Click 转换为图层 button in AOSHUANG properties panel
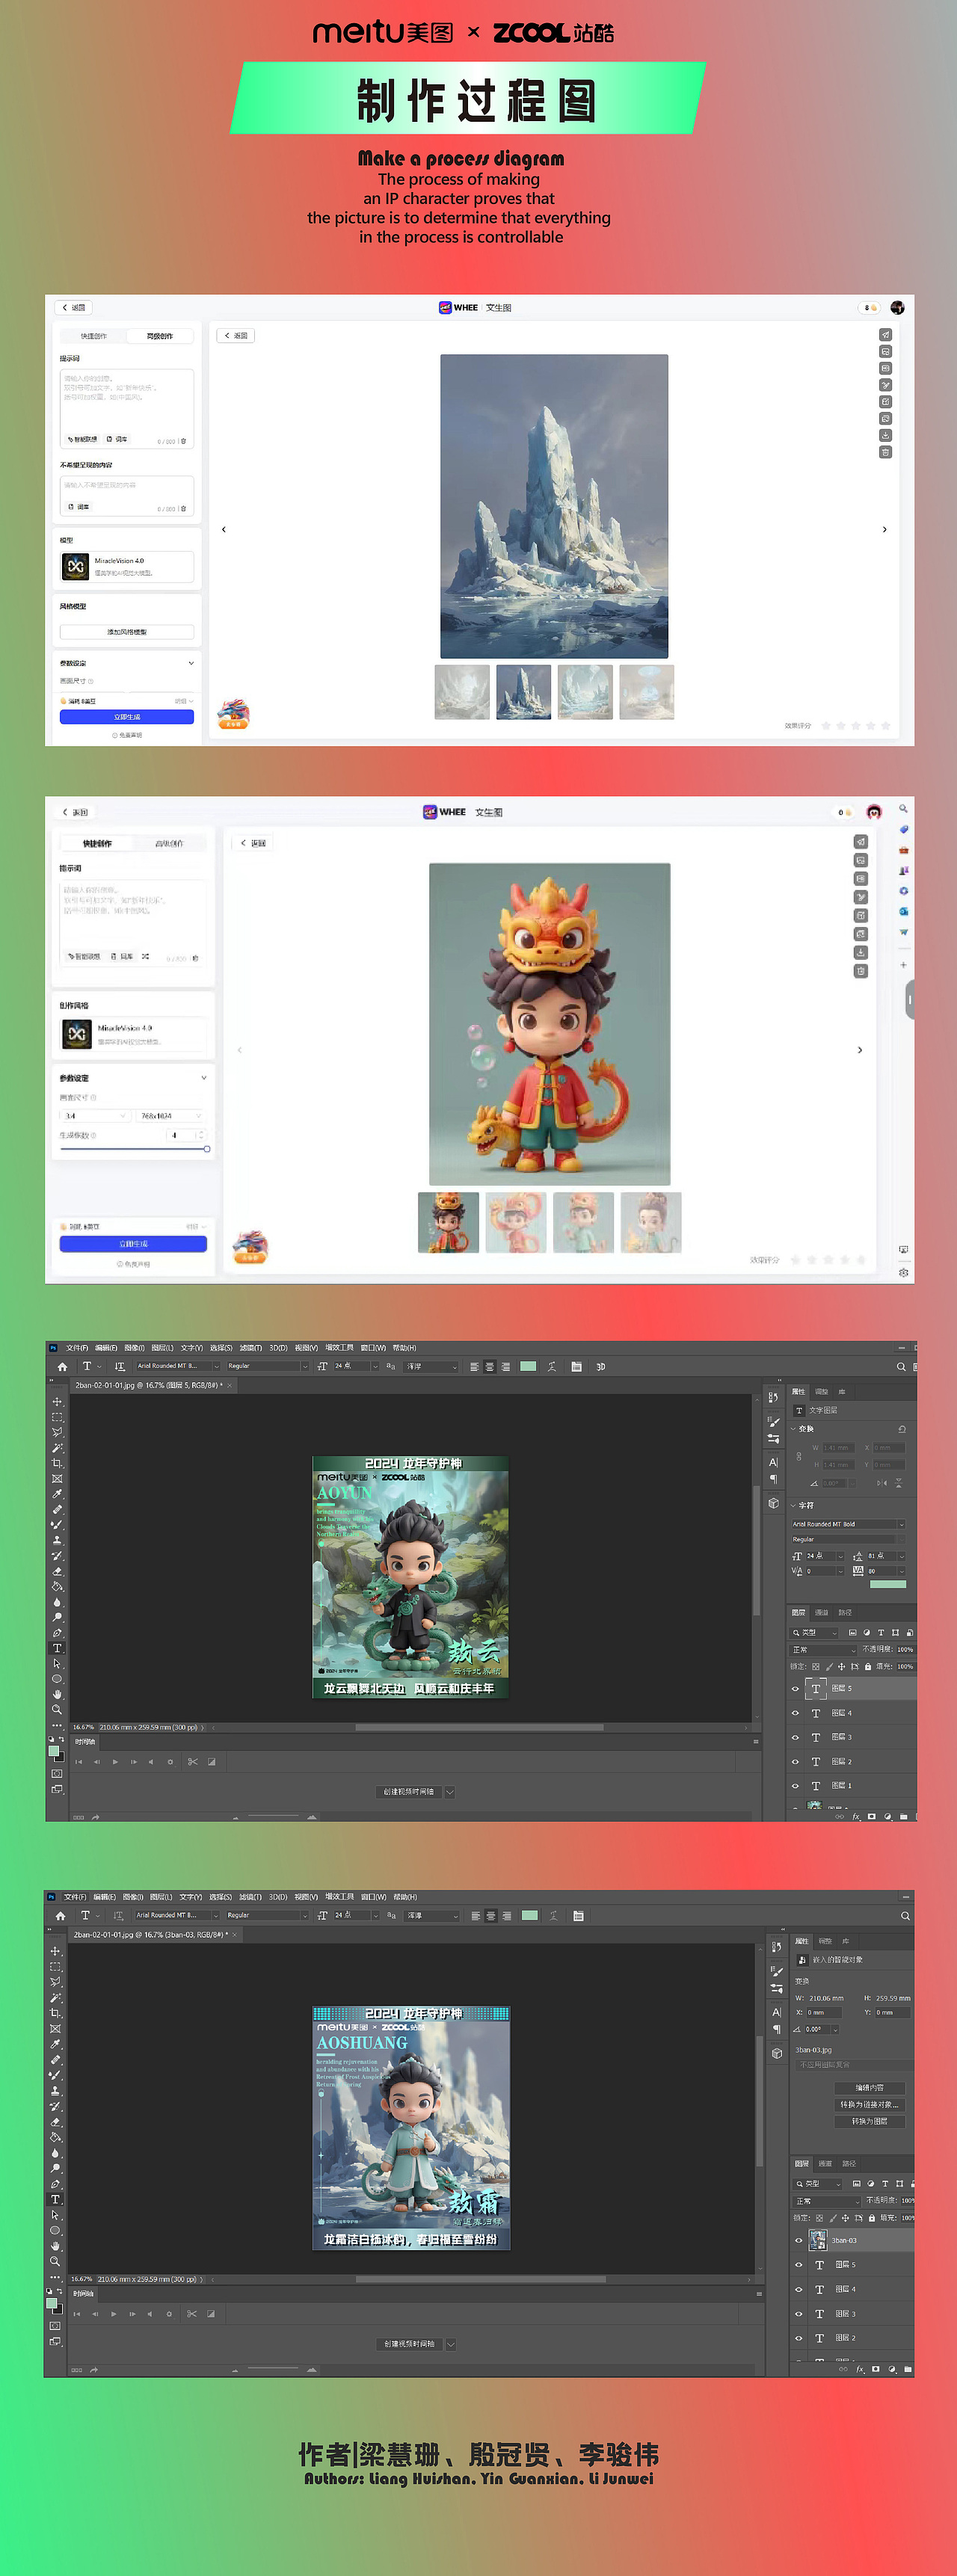 tap(869, 2121)
